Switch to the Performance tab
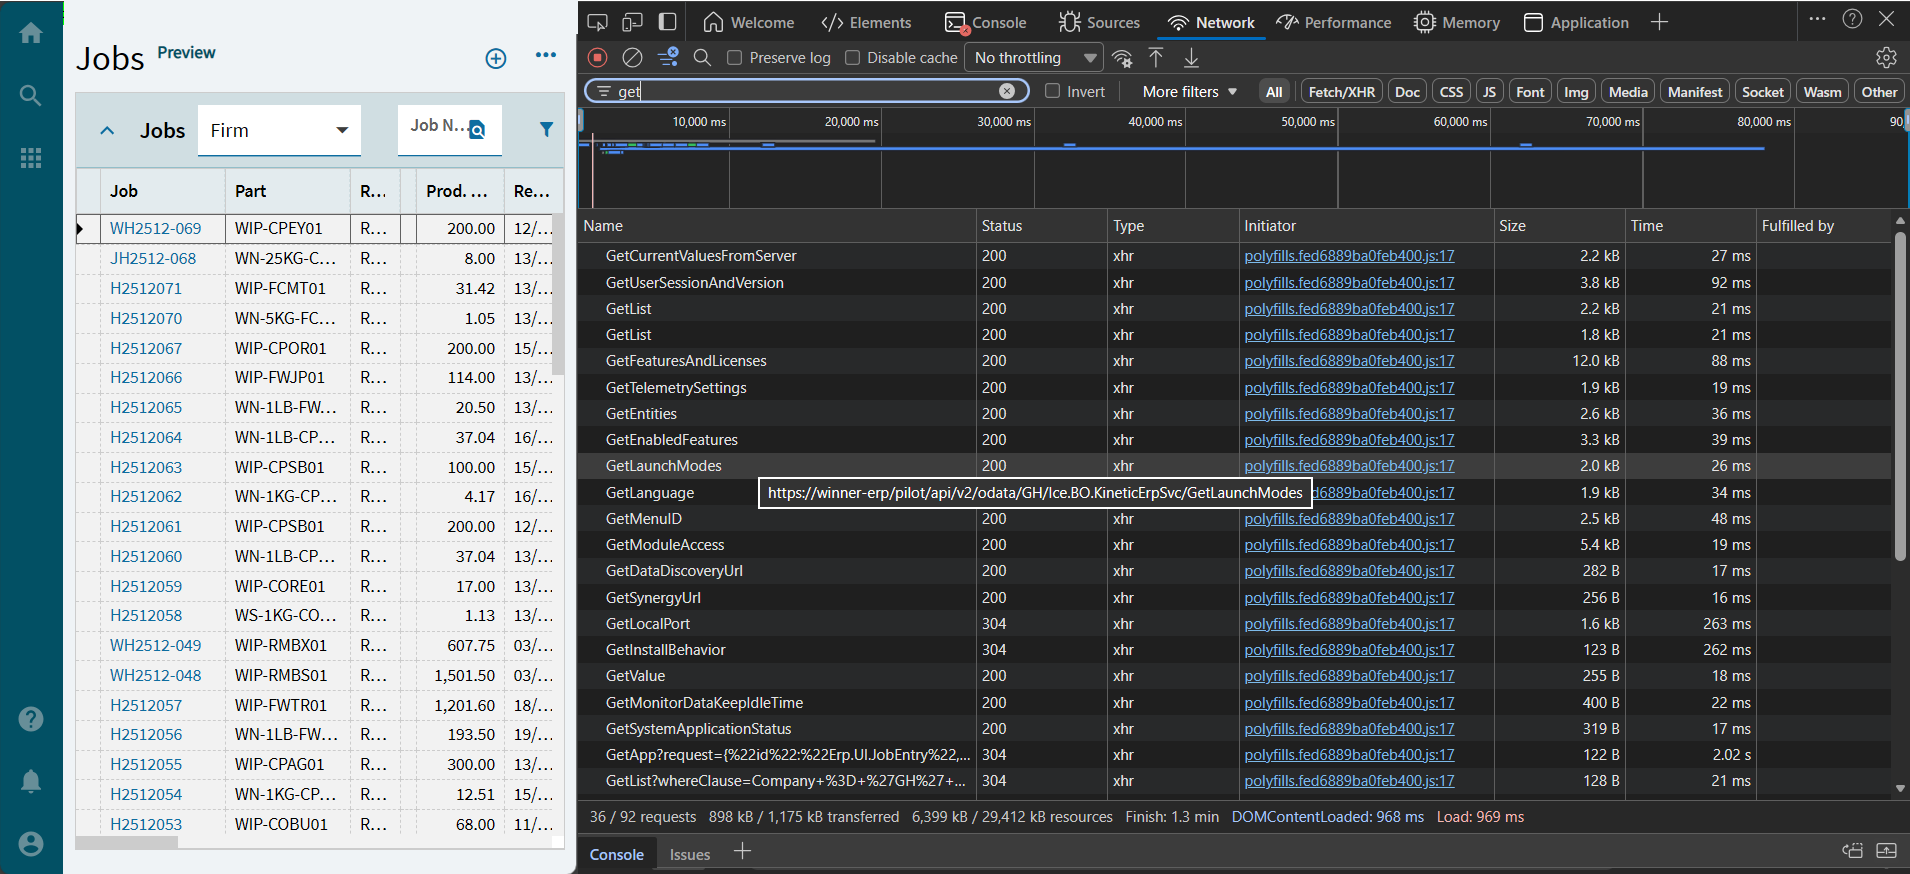Viewport: 1910px width, 874px height. click(1334, 22)
